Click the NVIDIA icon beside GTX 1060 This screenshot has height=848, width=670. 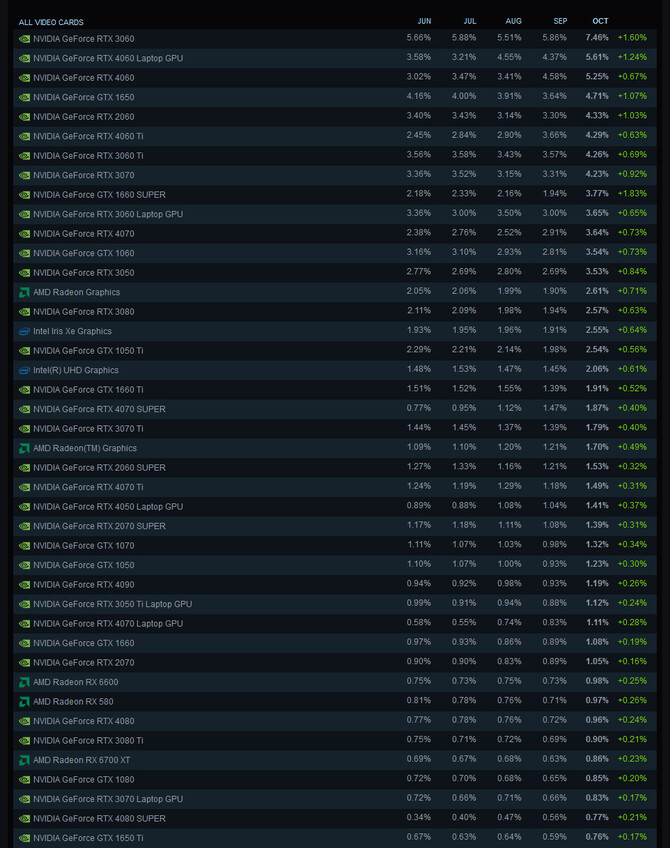[x=24, y=253]
